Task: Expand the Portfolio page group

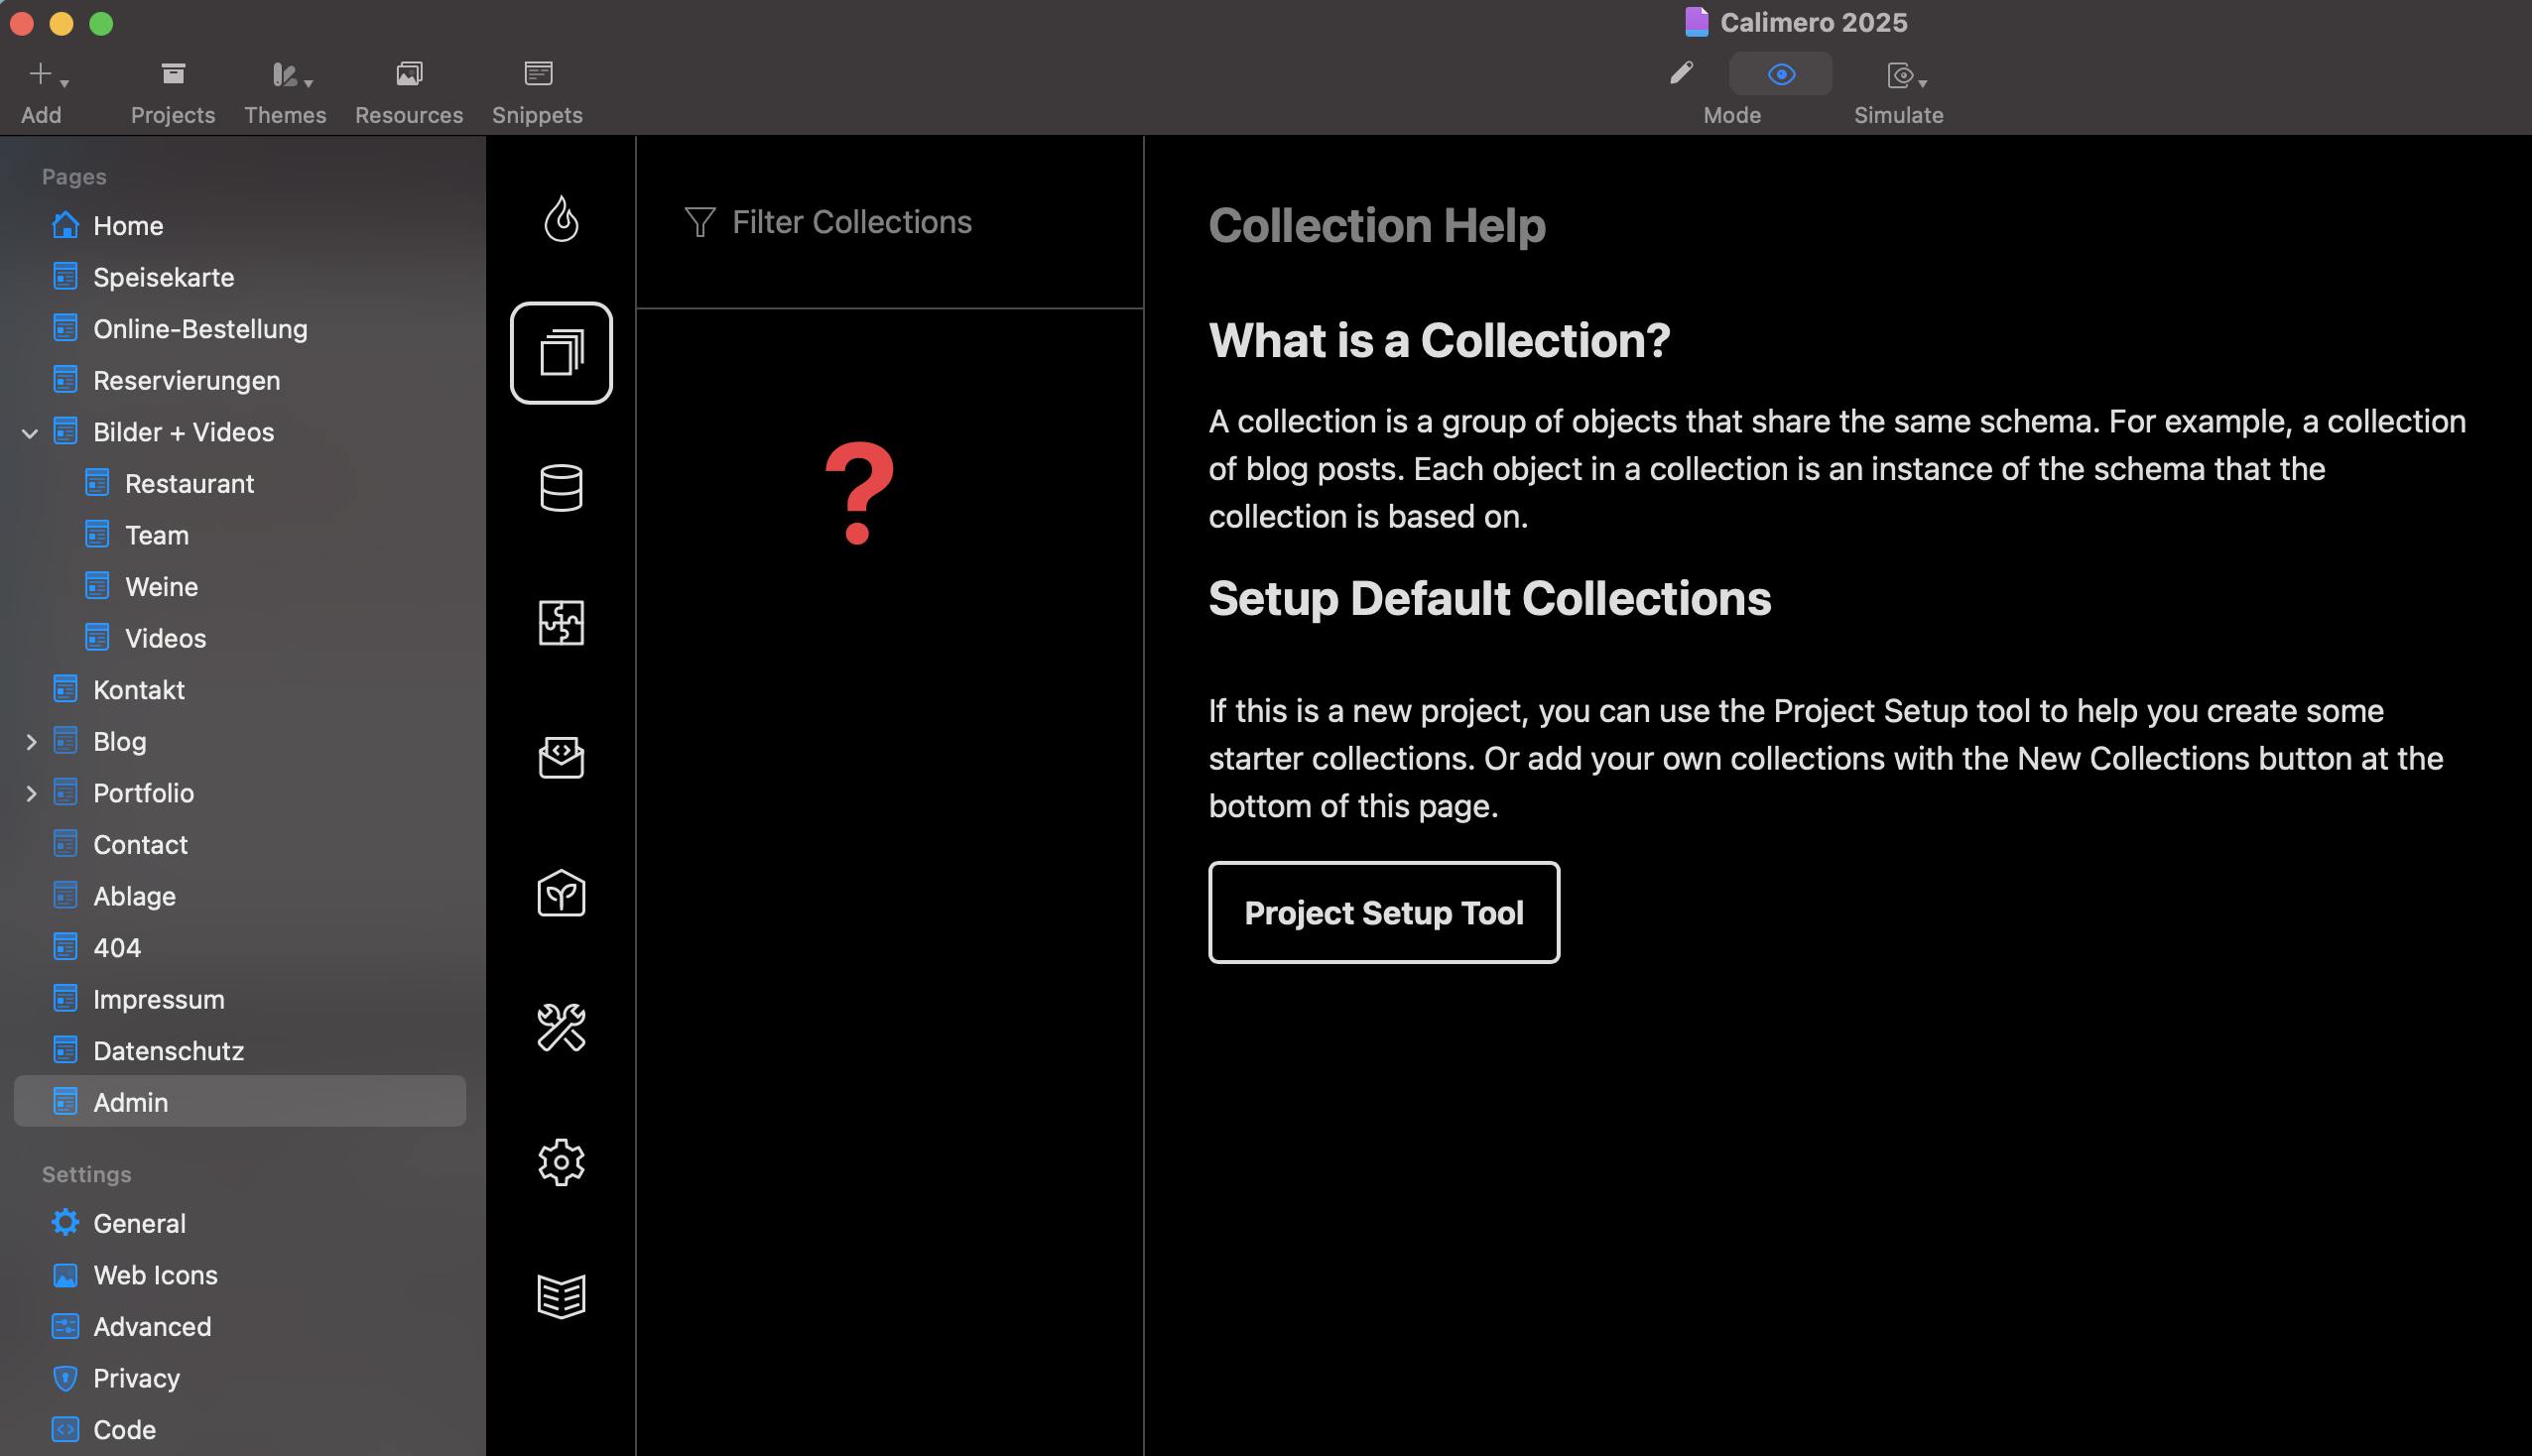Action: (30, 794)
